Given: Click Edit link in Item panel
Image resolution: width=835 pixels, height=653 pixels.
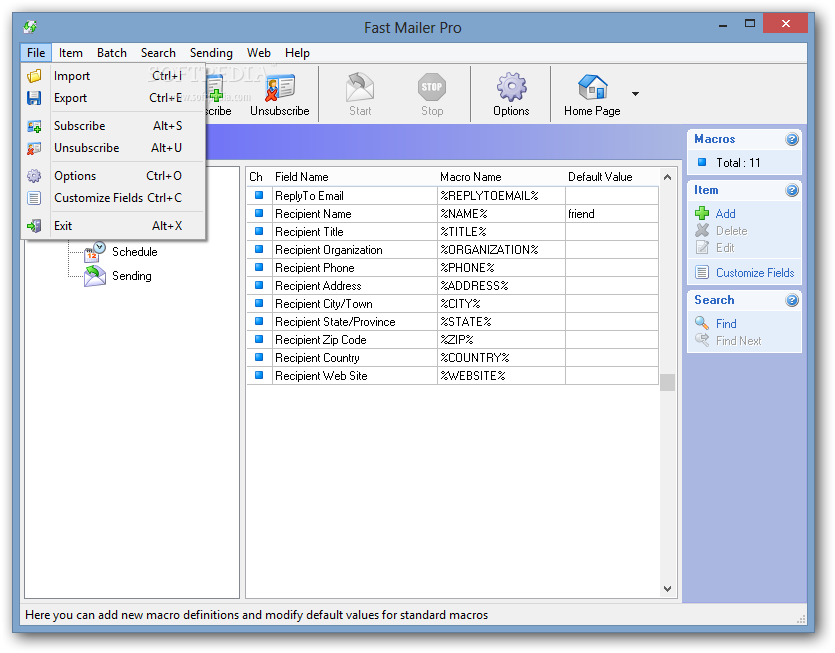Looking at the screenshot, I should click(725, 248).
